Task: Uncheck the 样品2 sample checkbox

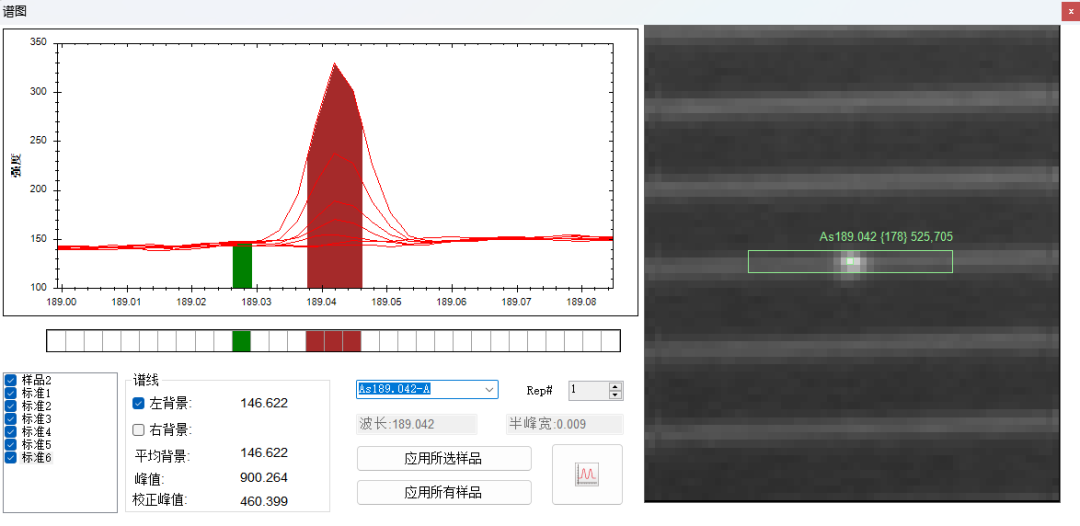Action: click(x=11, y=380)
